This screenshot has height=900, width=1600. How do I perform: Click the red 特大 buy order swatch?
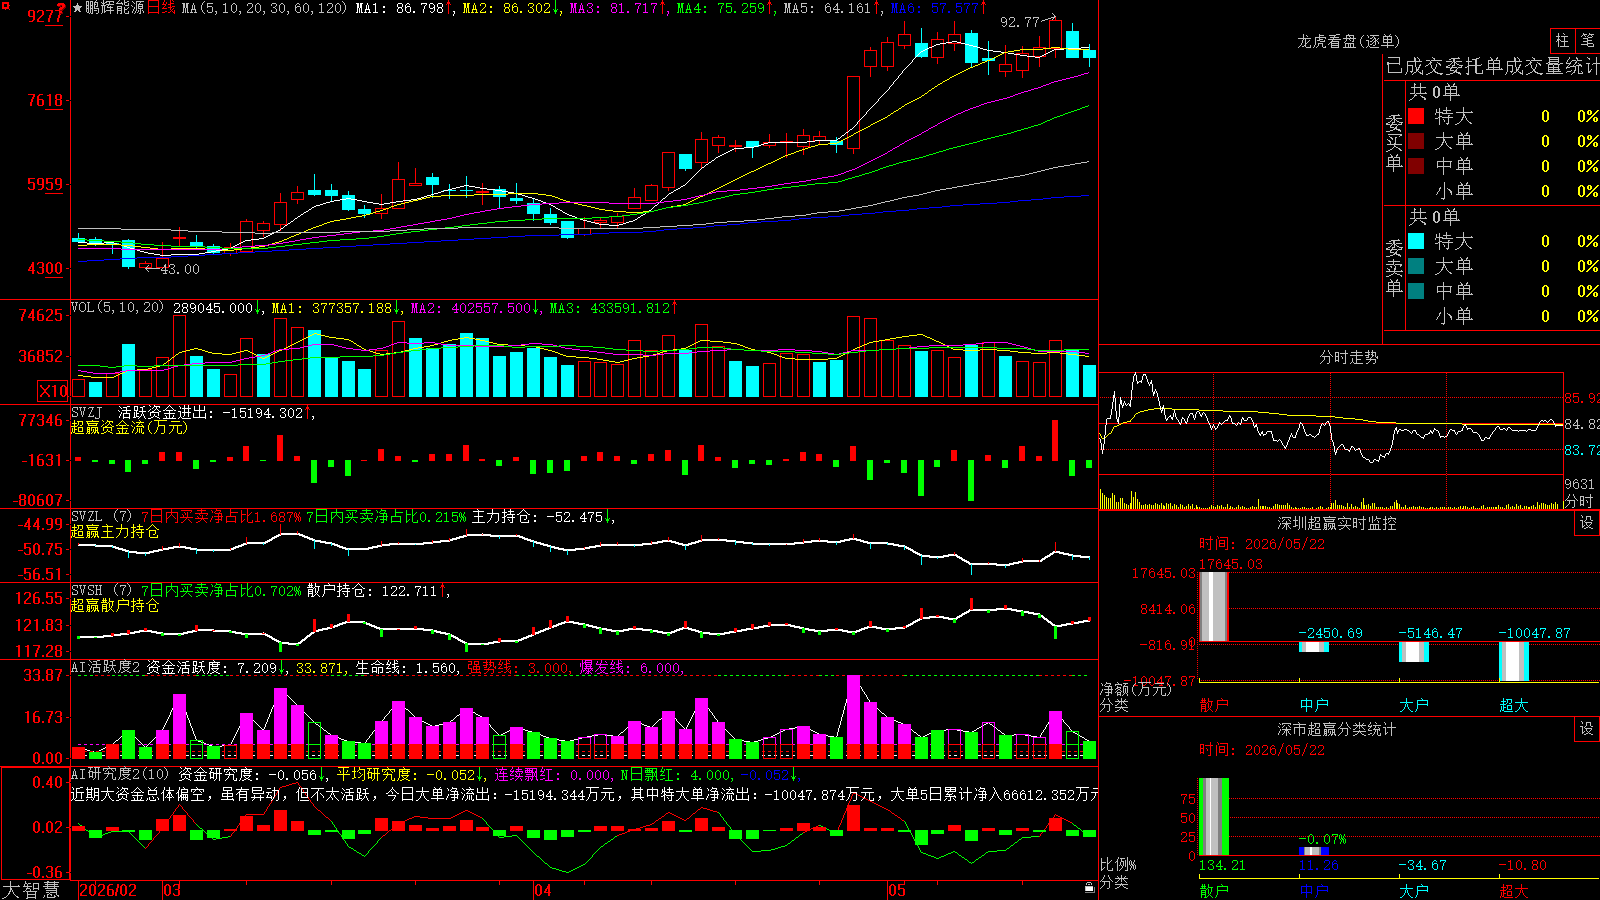(1416, 116)
